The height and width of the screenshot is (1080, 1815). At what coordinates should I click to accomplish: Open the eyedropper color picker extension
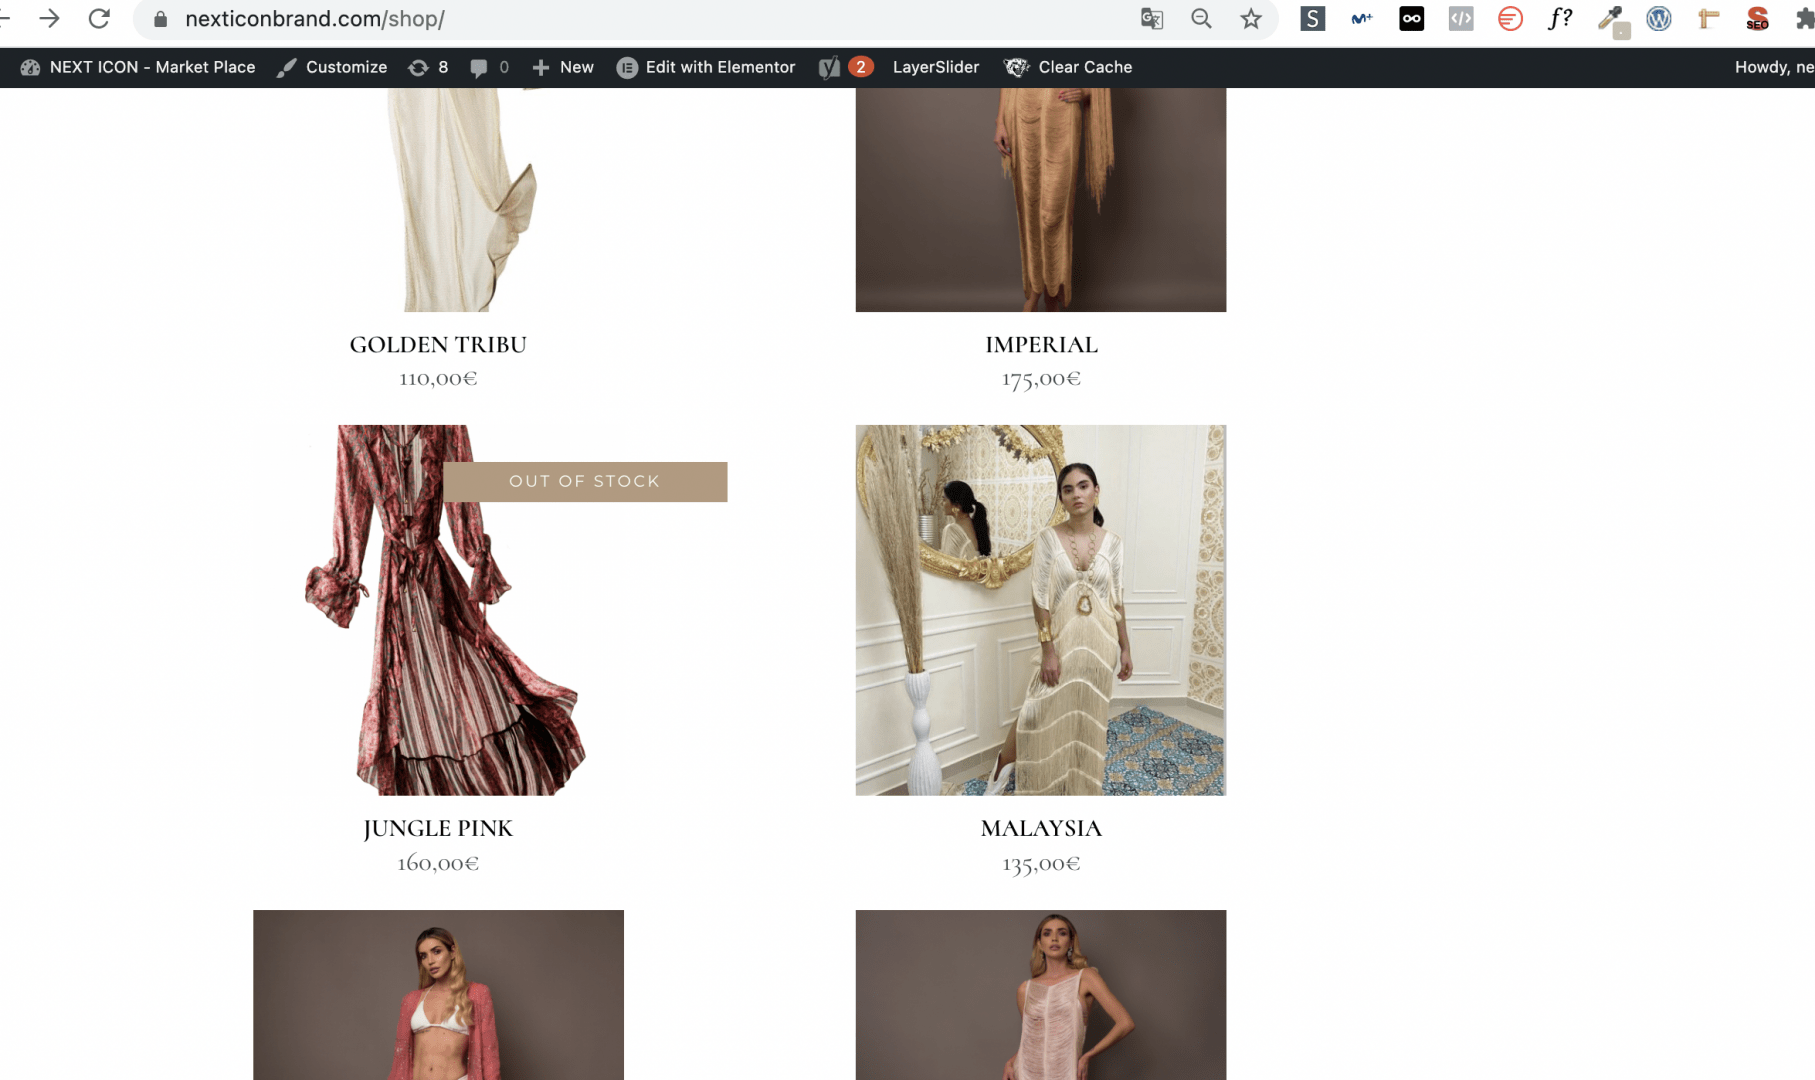[1611, 20]
